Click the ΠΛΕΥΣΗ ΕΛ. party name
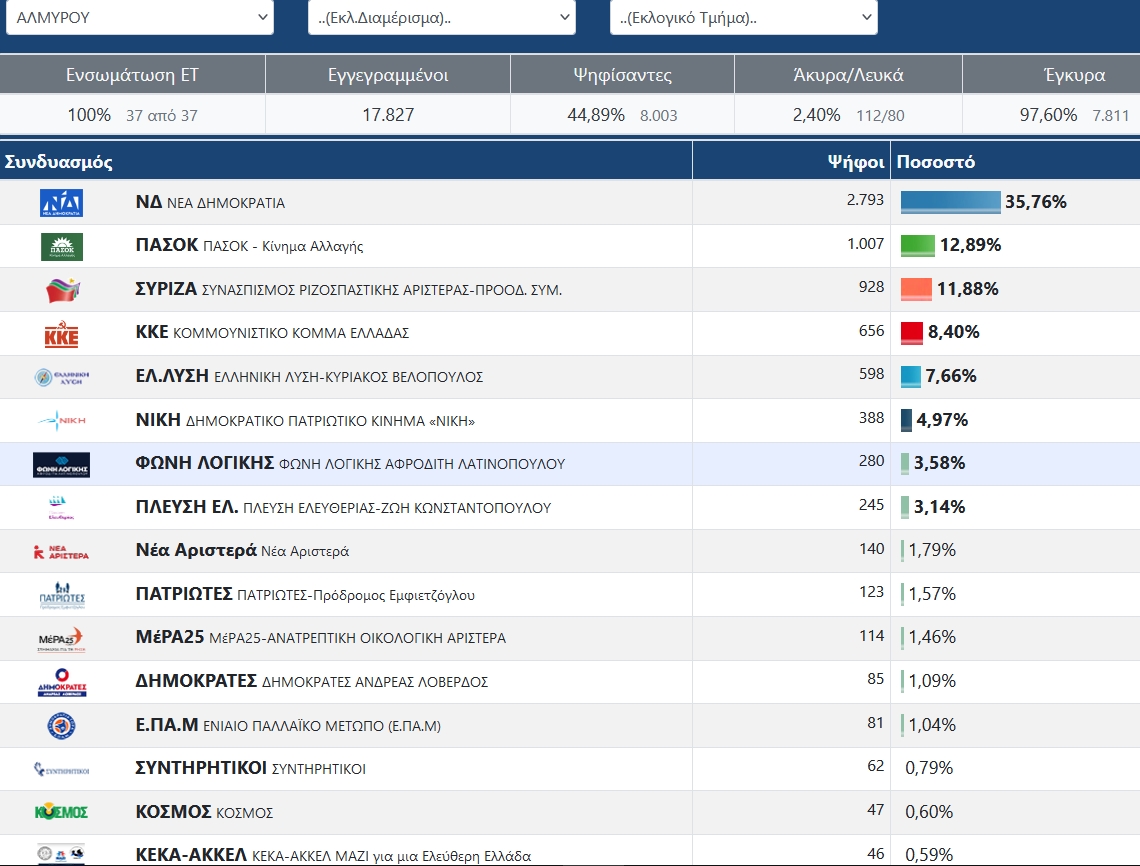The width and height of the screenshot is (1140, 866). (187, 507)
